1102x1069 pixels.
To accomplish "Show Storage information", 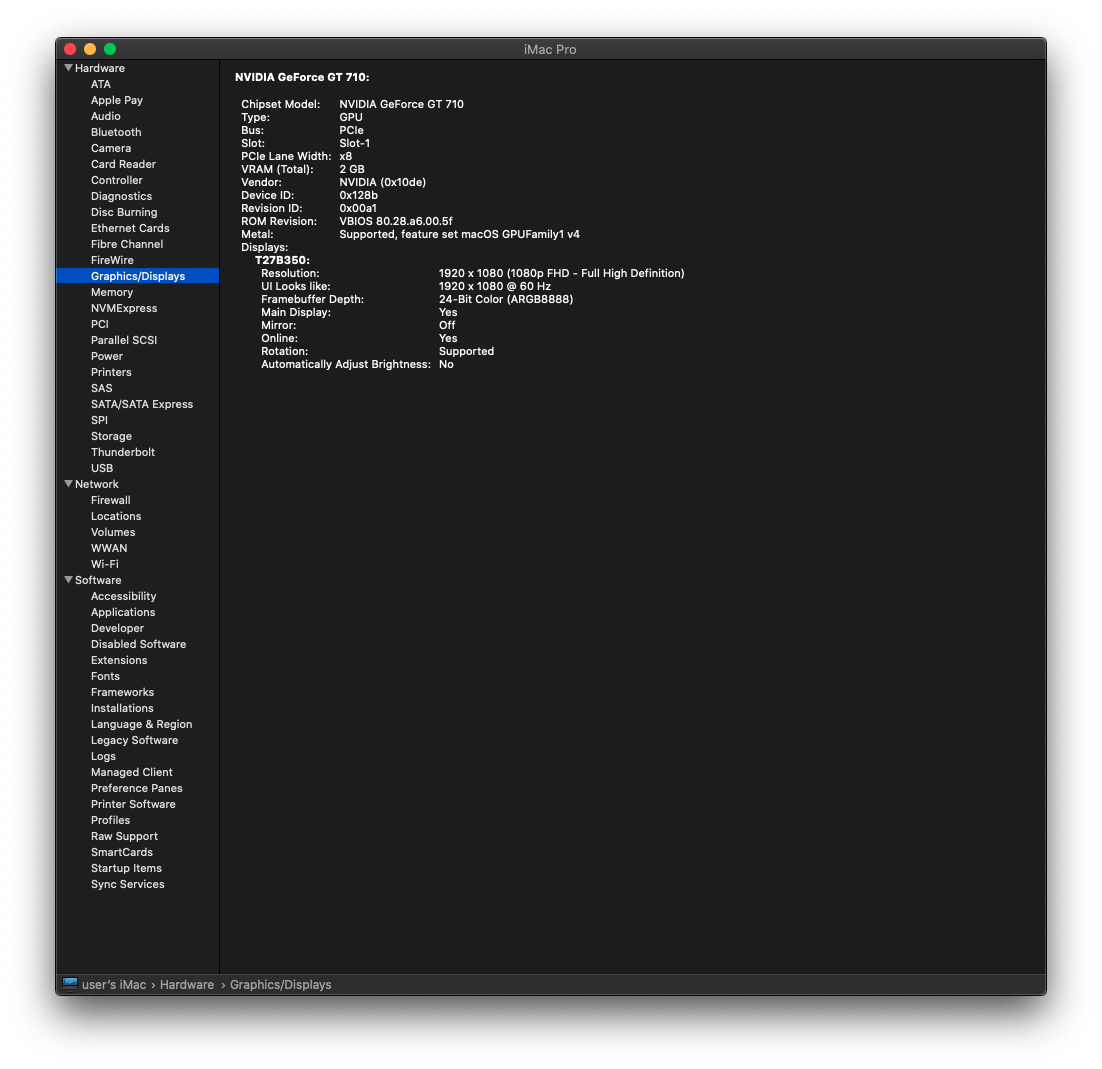I will pos(111,436).
